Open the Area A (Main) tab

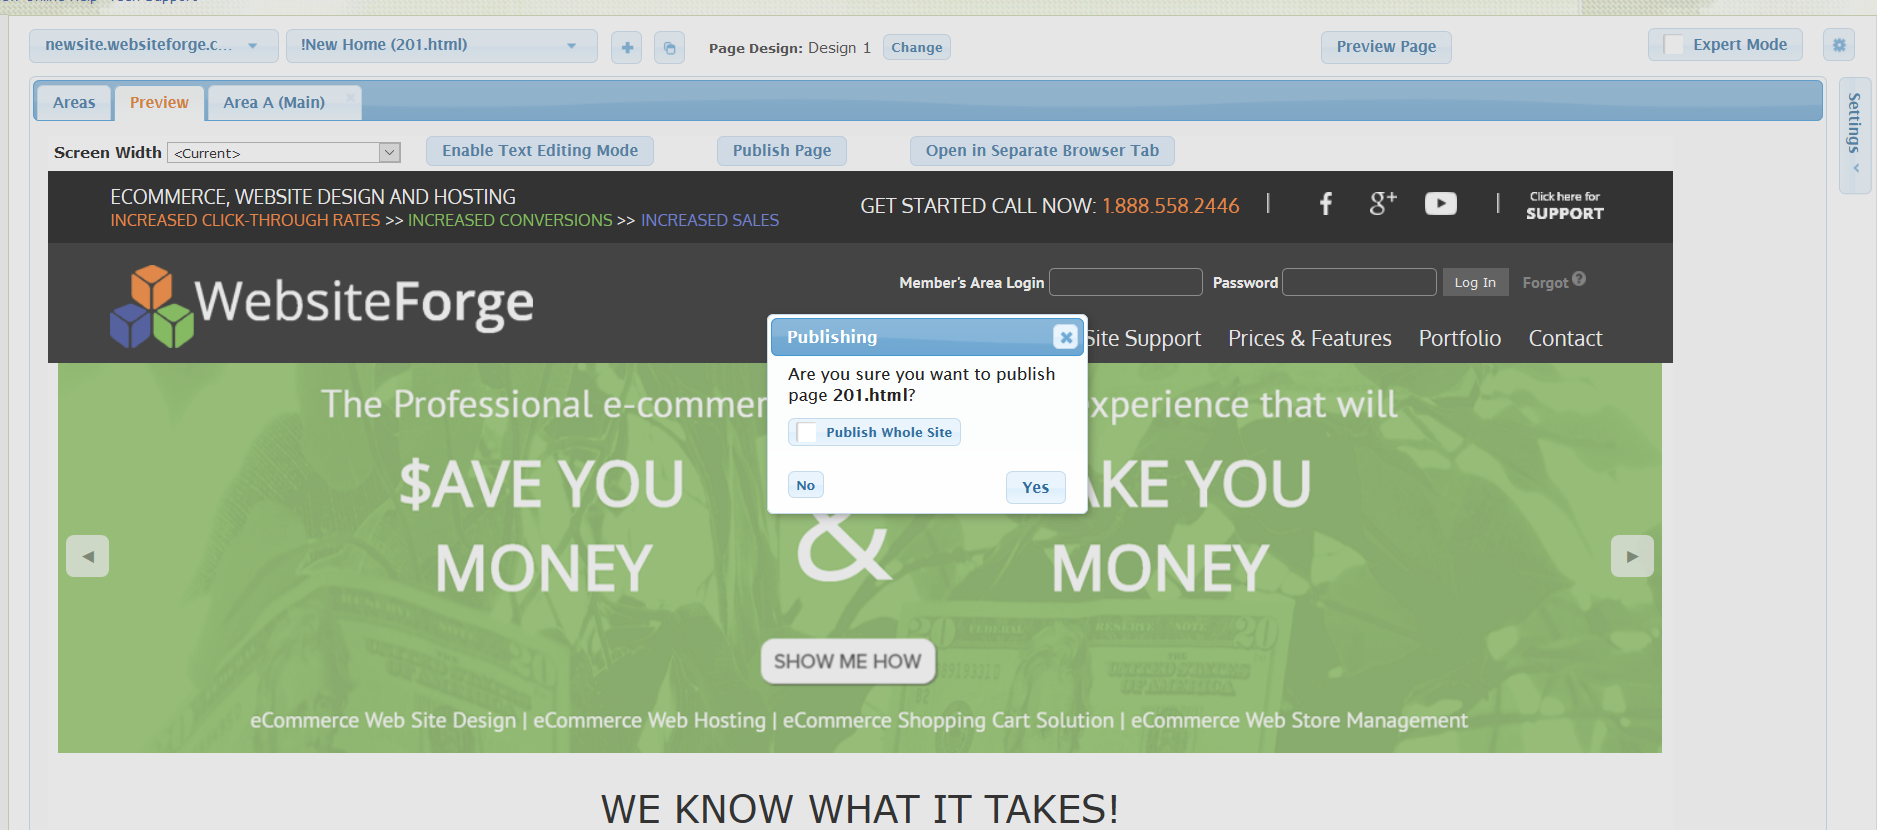pyautogui.click(x=274, y=102)
